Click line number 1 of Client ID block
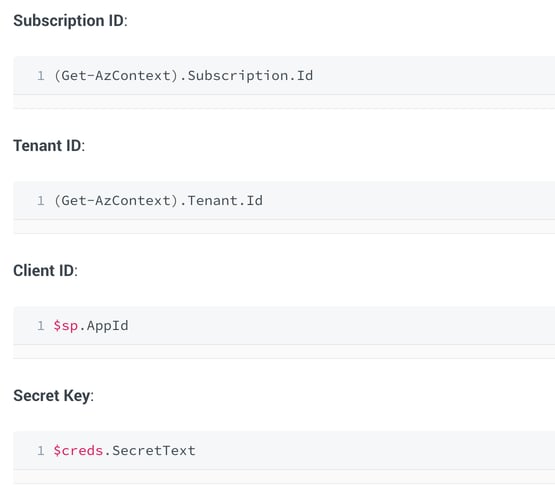This screenshot has width=555, height=492. [41, 326]
